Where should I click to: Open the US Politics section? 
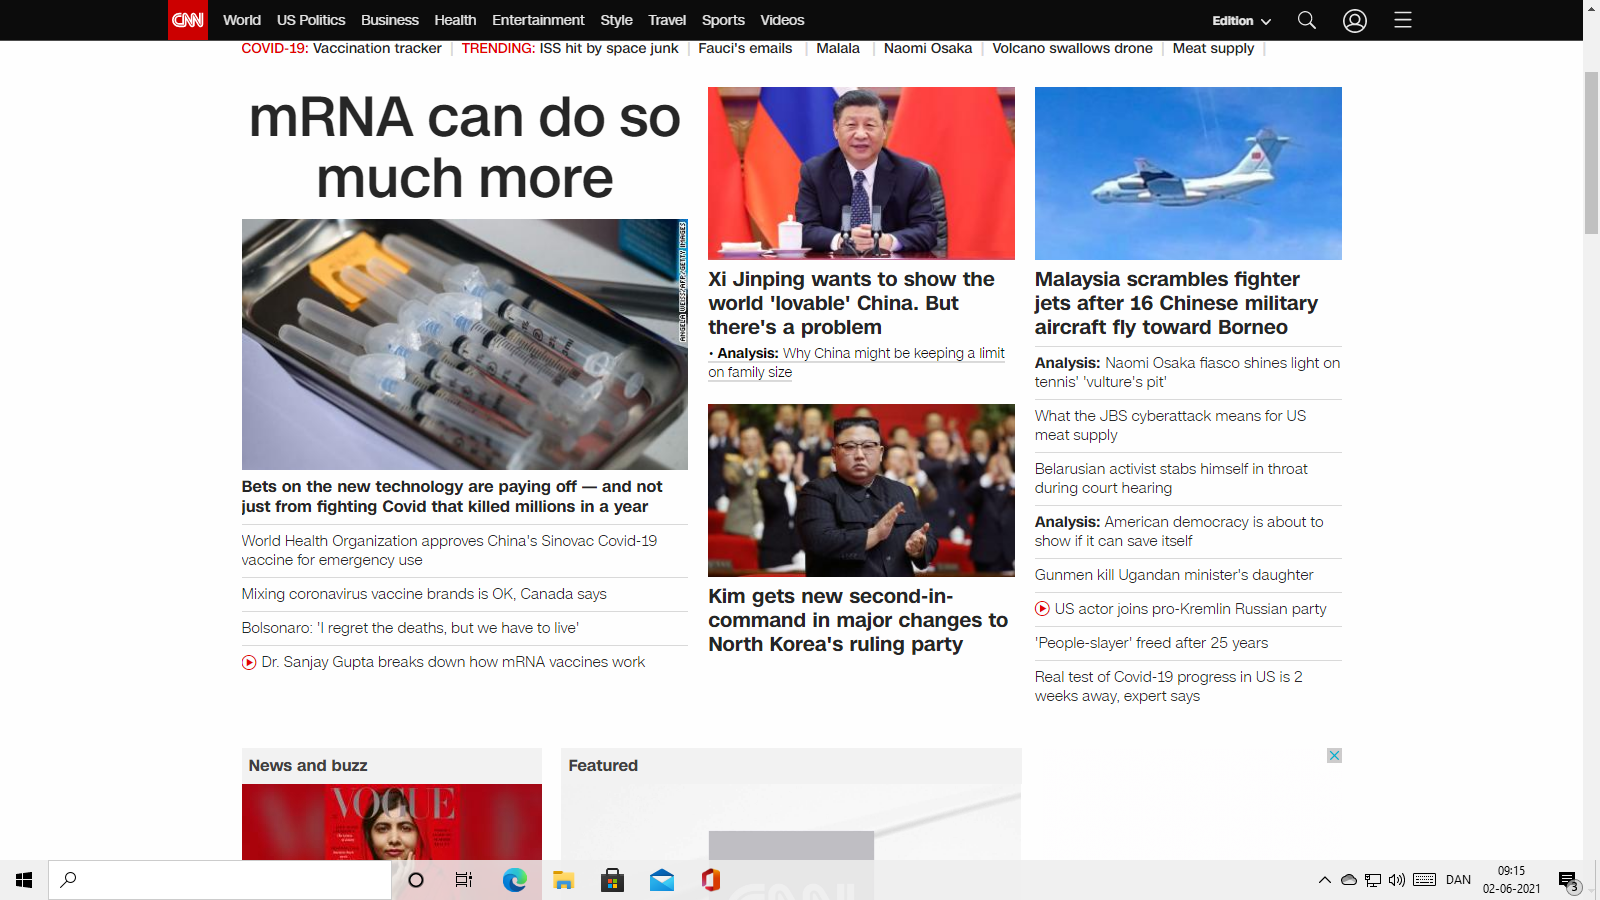point(311,20)
